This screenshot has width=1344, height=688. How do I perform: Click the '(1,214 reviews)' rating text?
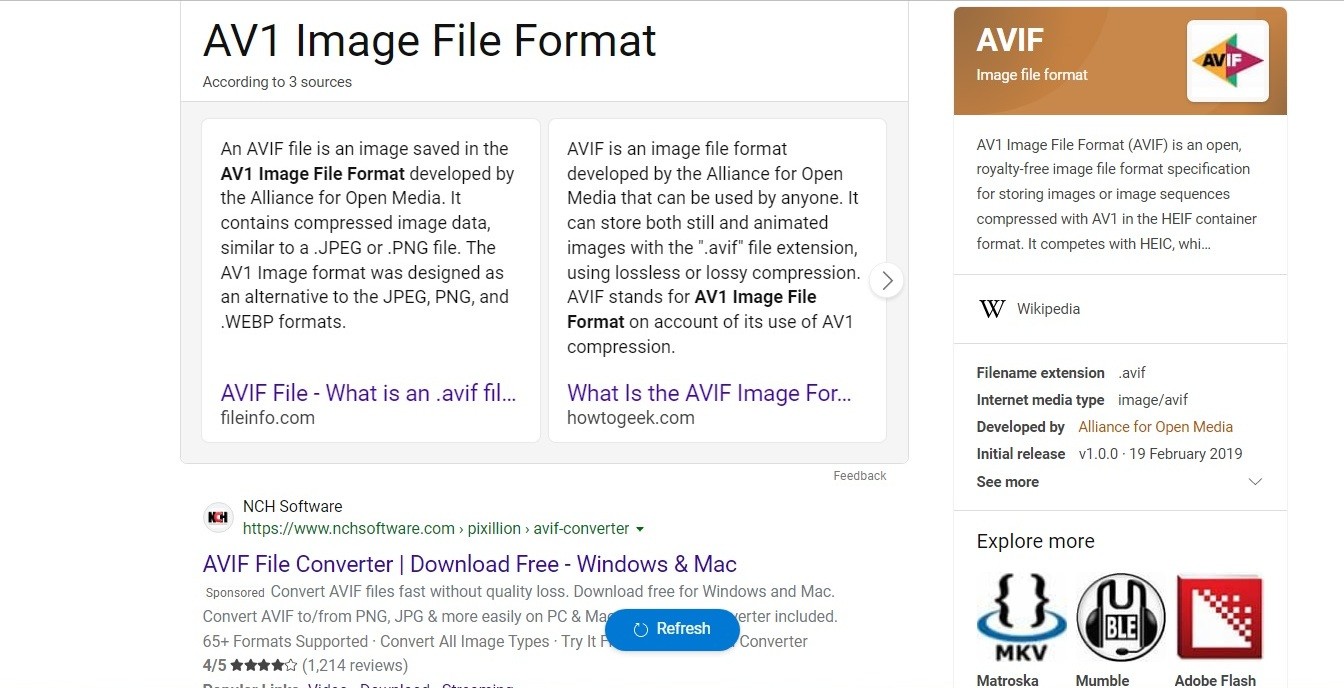pos(355,665)
